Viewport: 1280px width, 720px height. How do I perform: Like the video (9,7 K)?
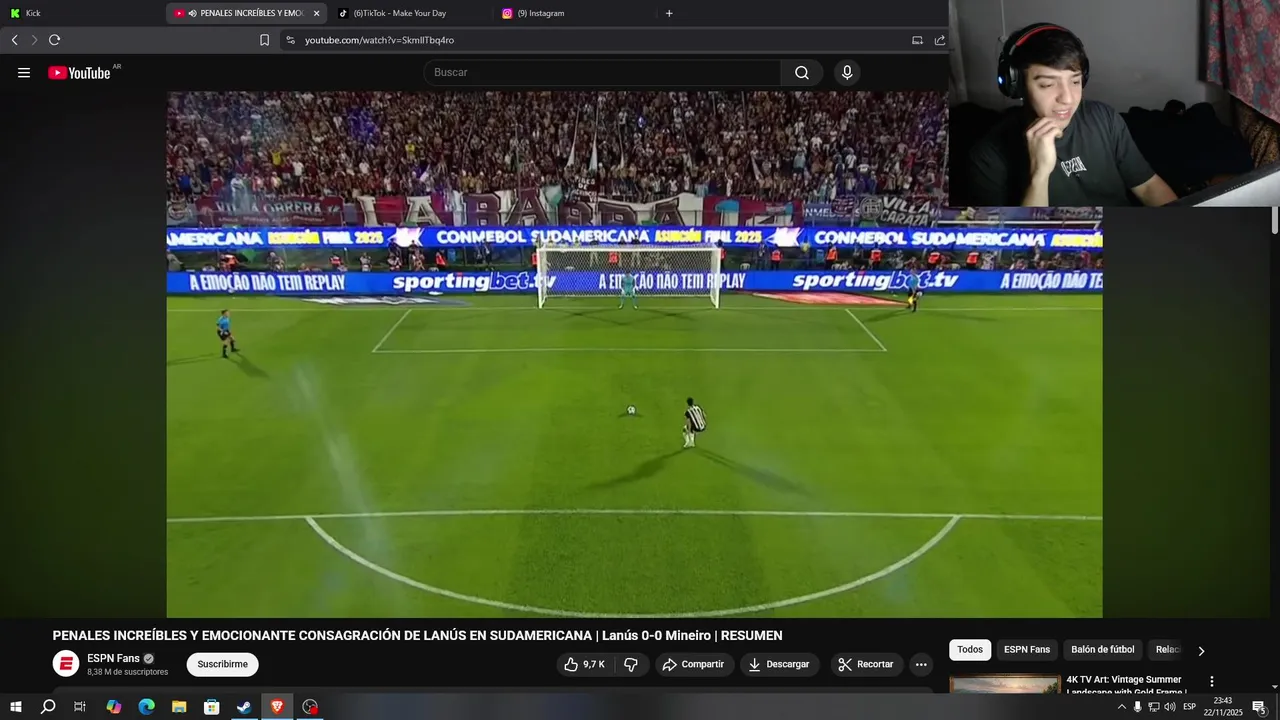point(585,664)
